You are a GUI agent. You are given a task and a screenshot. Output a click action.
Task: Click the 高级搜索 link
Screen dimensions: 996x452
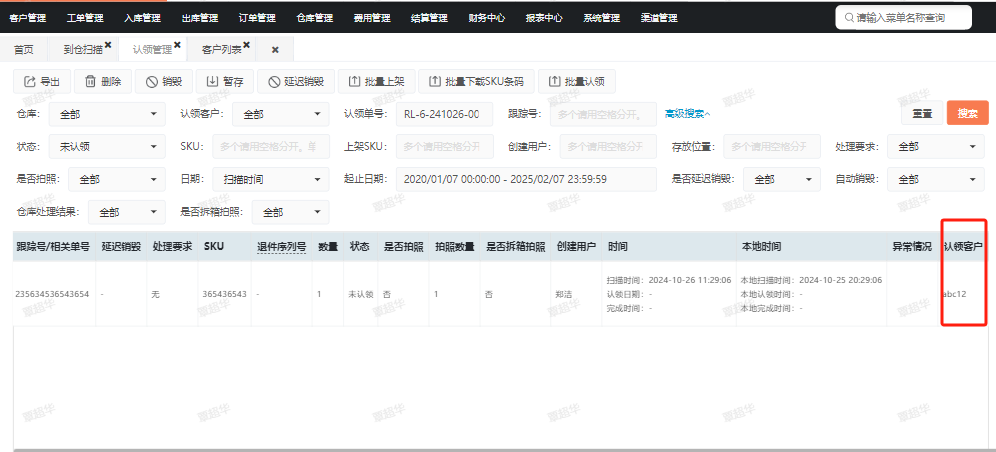pyautogui.click(x=687, y=114)
